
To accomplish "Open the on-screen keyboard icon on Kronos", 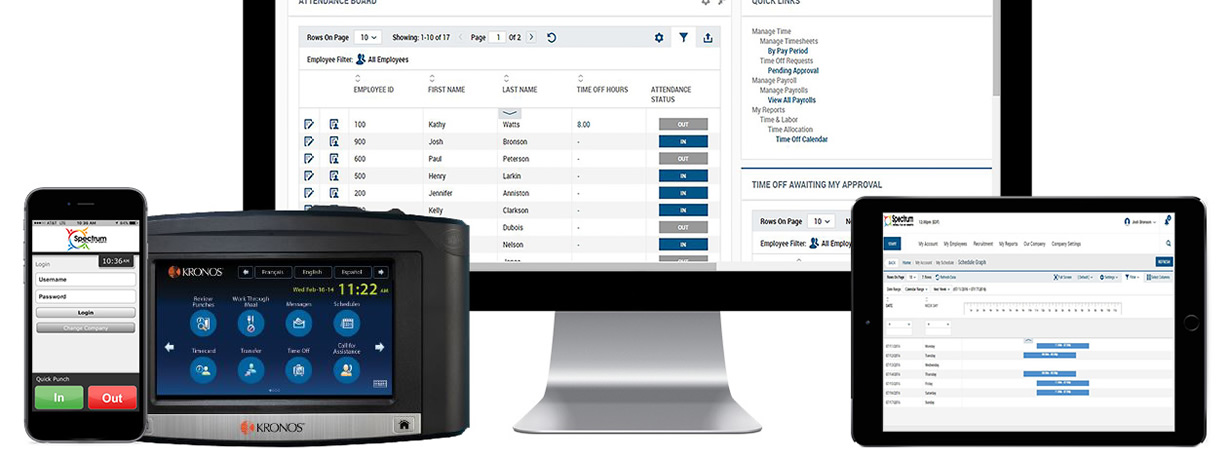I will coord(380,384).
